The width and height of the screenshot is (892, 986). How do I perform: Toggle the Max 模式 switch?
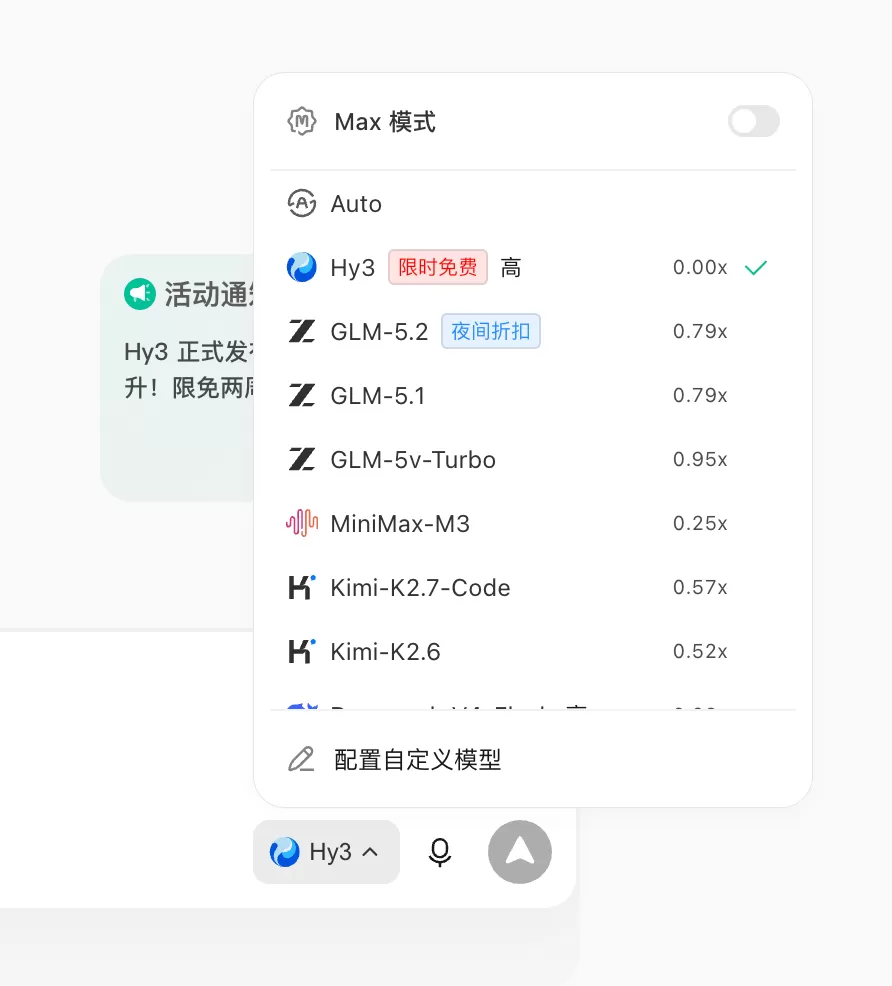coord(754,121)
